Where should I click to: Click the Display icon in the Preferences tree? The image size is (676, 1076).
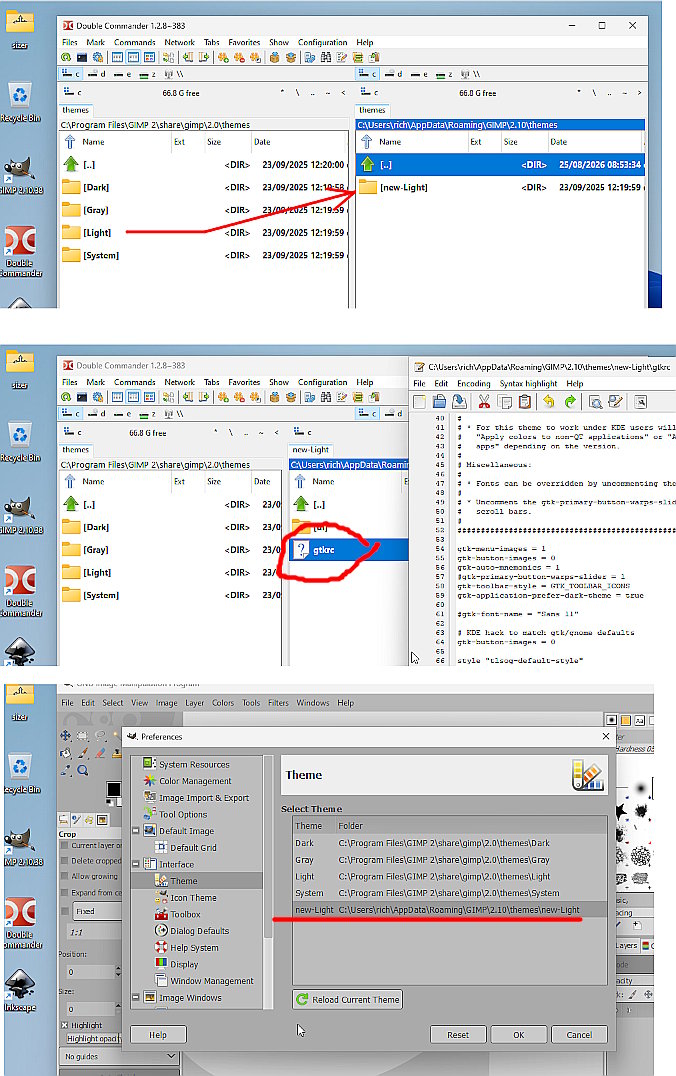[161, 963]
